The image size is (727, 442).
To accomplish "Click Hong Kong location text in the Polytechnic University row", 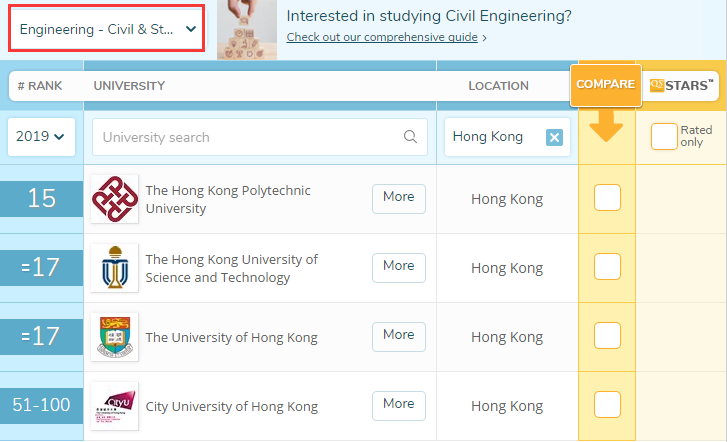I will pos(507,199).
